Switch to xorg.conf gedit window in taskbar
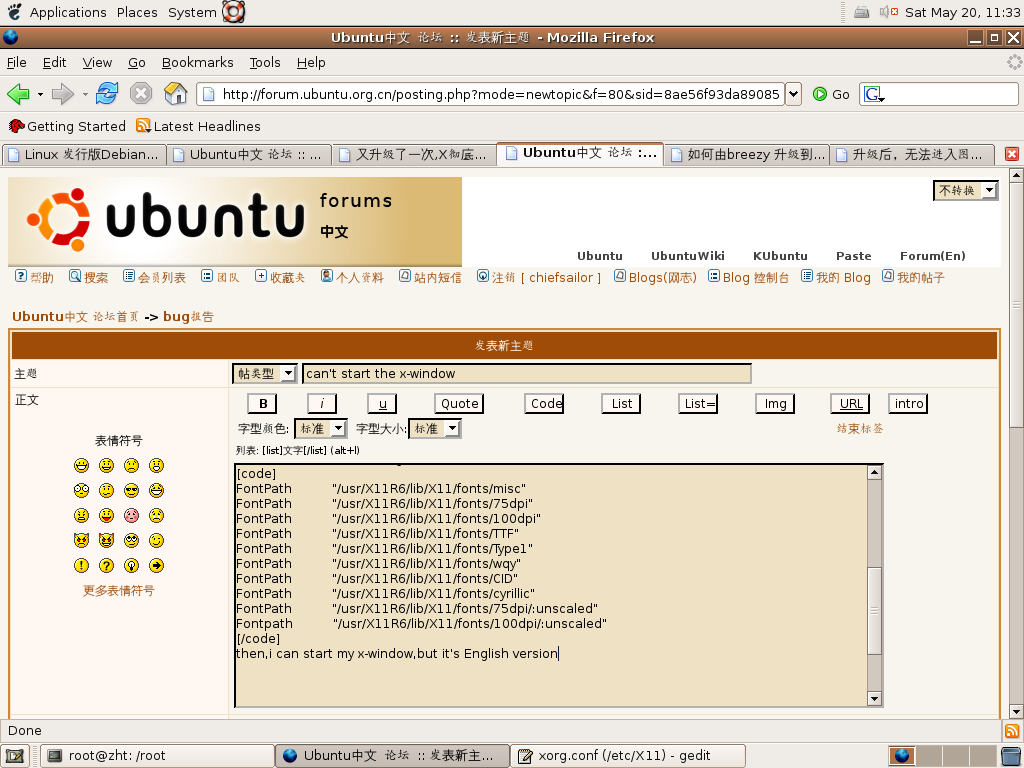The height and width of the screenshot is (768, 1024). [x=628, y=756]
